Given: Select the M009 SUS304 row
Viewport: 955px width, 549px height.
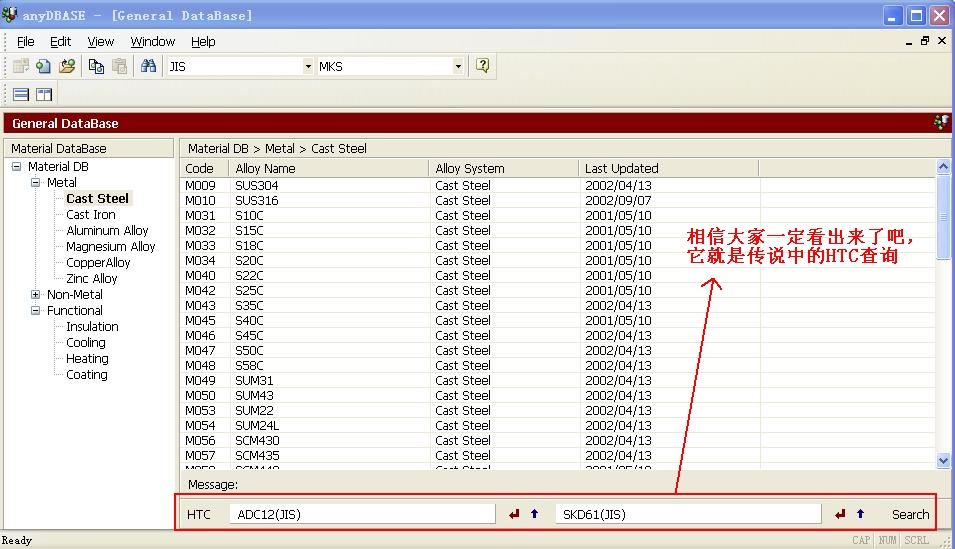Looking at the screenshot, I should tap(558, 185).
